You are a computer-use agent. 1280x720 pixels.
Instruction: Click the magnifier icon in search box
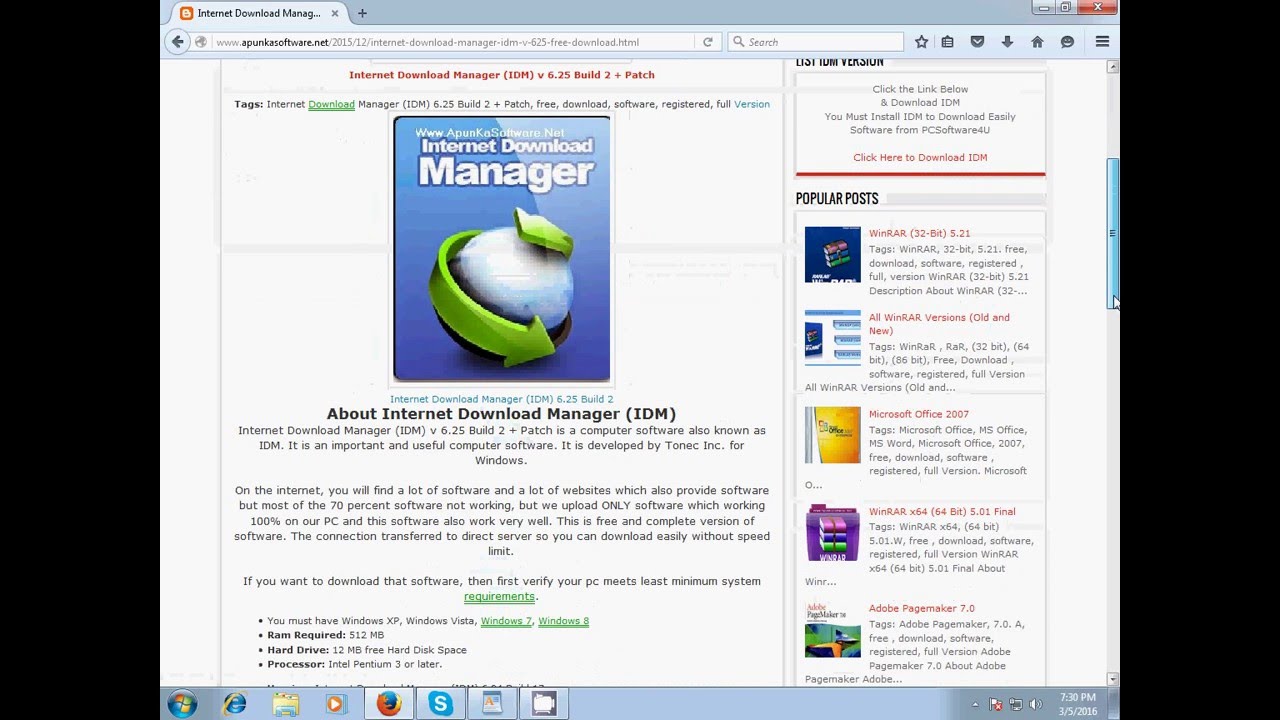pyautogui.click(x=739, y=42)
